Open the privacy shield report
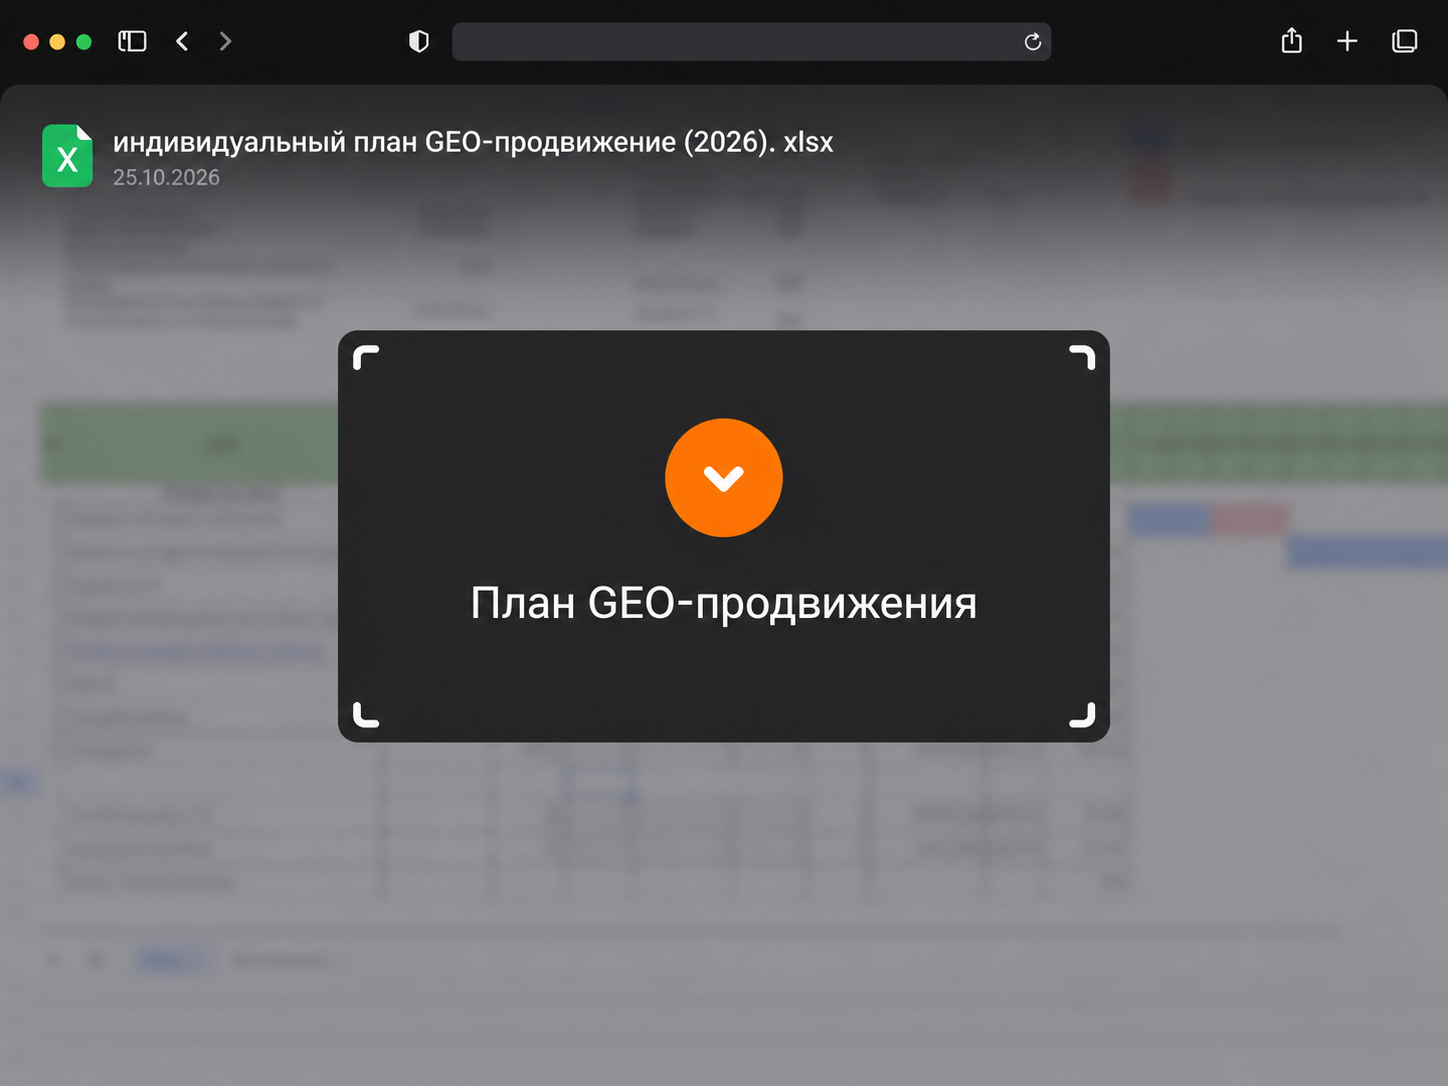Image resolution: width=1448 pixels, height=1086 pixels. [419, 41]
